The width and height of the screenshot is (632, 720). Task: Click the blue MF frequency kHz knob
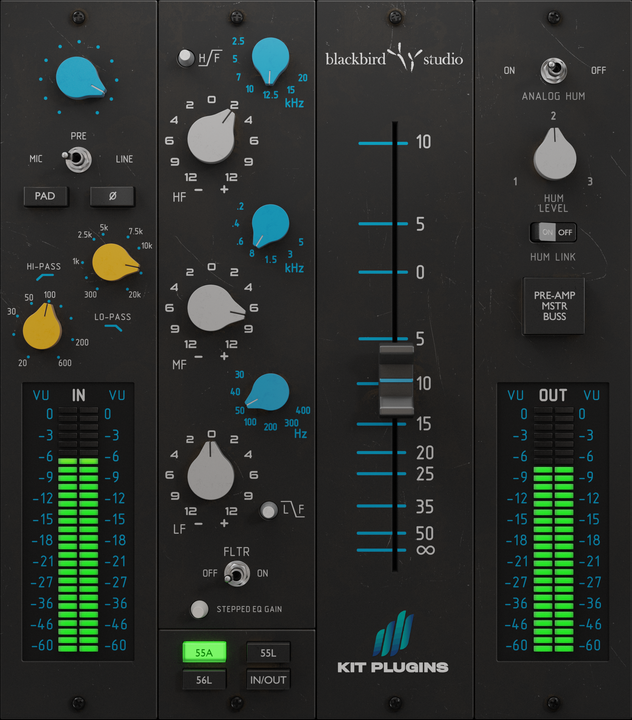[x=270, y=225]
